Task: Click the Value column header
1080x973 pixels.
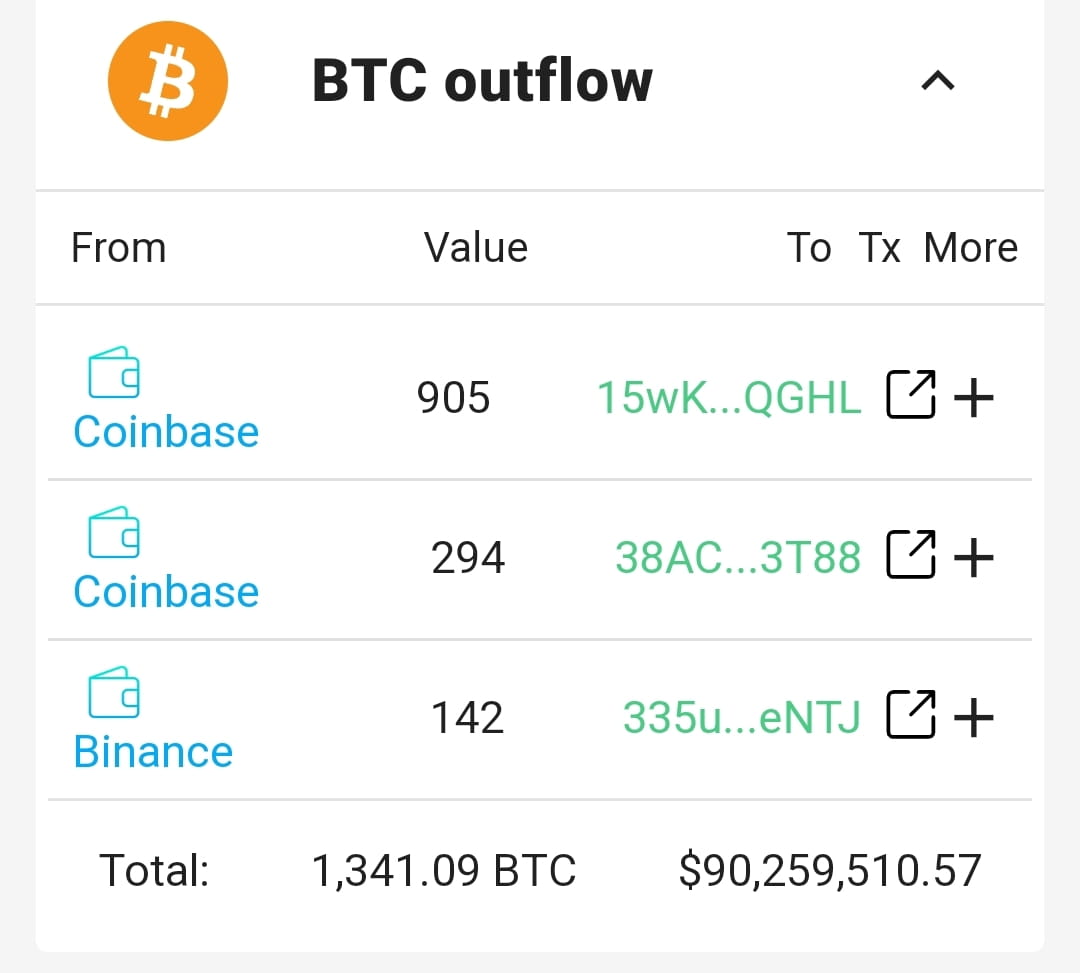Action: 476,247
